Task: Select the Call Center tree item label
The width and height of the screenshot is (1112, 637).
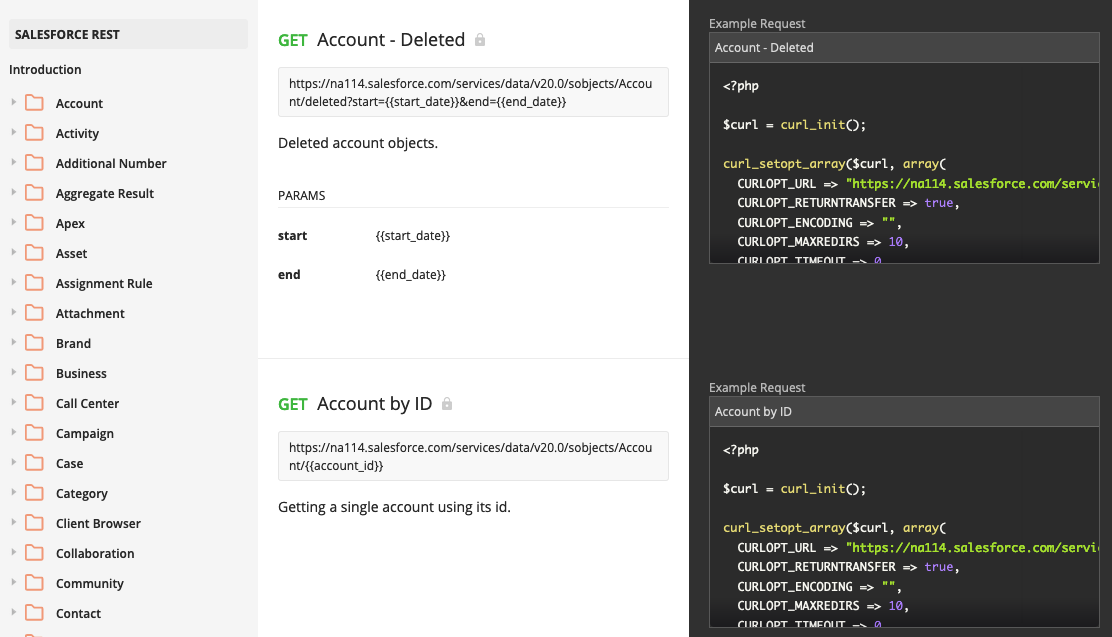Action: tap(87, 404)
